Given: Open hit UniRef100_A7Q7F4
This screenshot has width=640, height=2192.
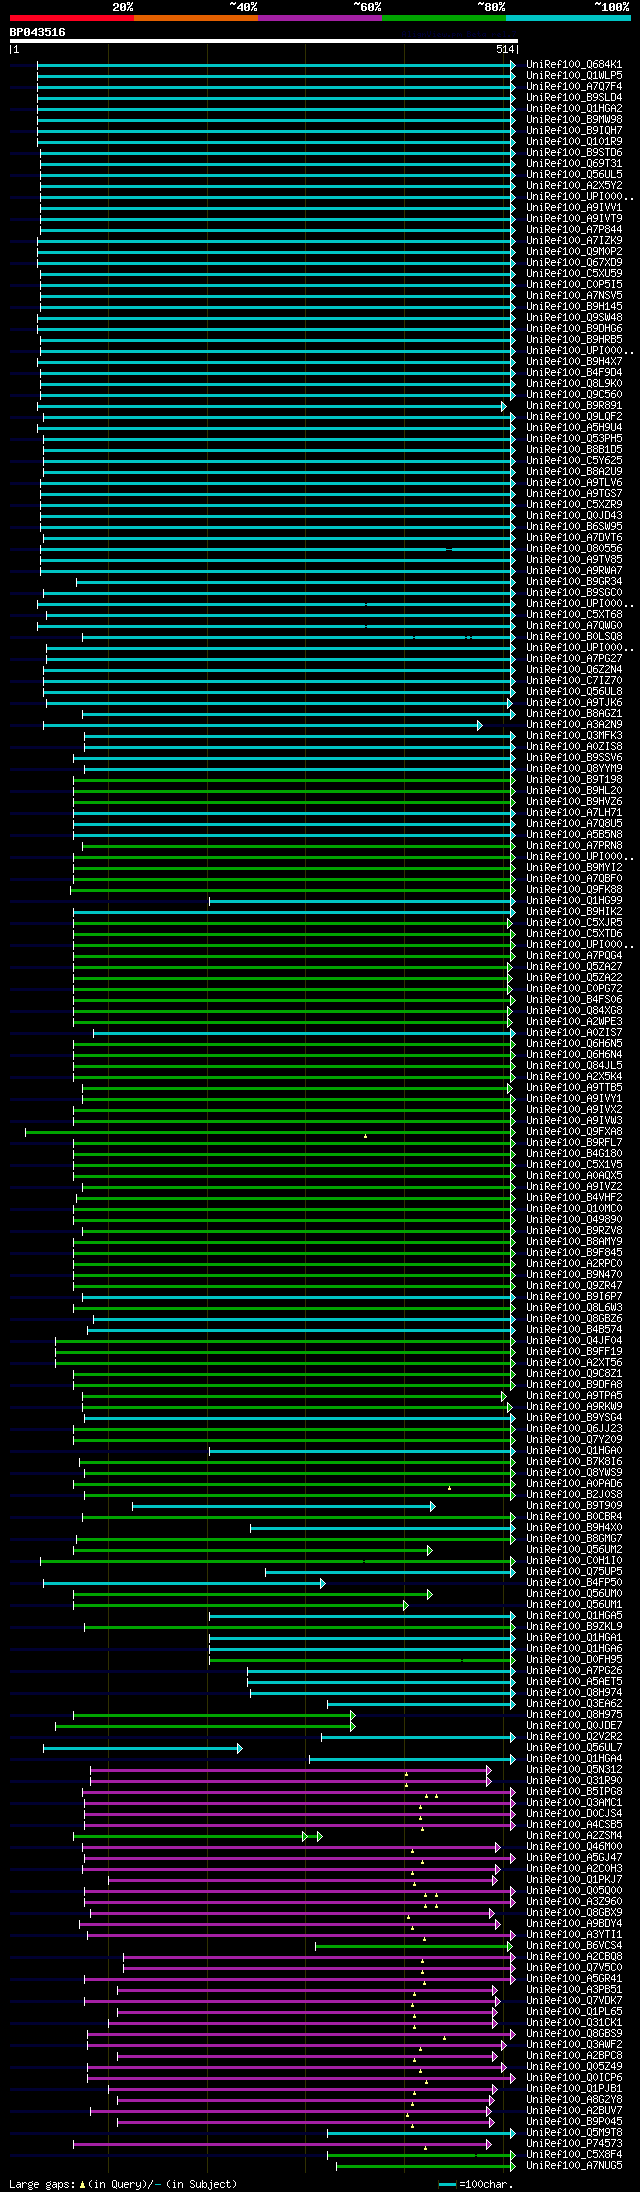Looking at the screenshot, I should click(x=574, y=86).
